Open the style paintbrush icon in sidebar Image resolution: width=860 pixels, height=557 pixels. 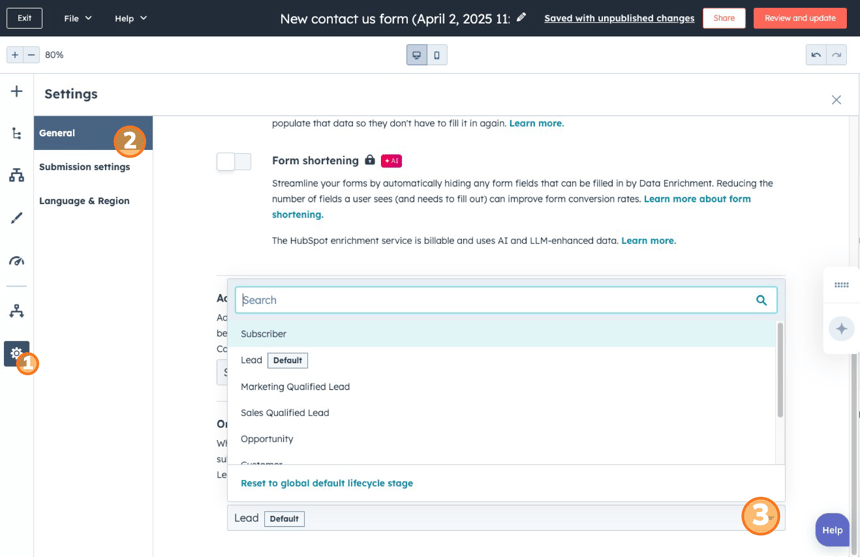(16, 218)
